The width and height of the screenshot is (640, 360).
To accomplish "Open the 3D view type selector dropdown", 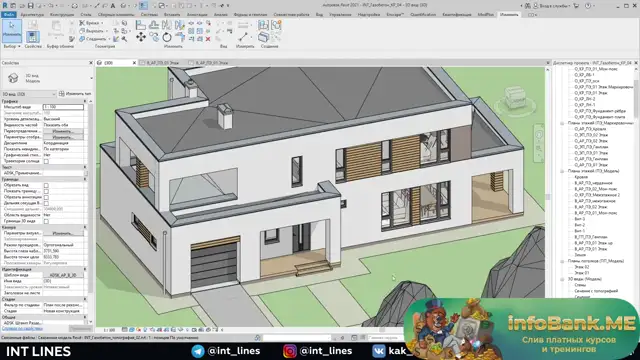I will pyautogui.click(x=29, y=94).
